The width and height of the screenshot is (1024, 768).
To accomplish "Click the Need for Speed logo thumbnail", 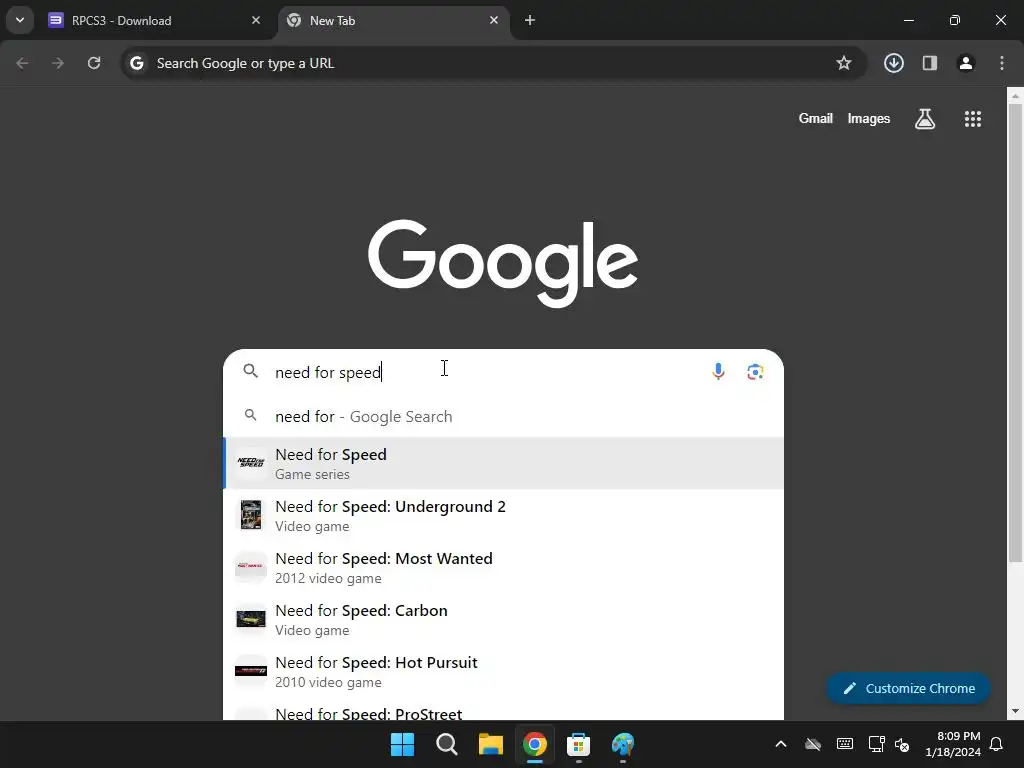I will 251,462.
